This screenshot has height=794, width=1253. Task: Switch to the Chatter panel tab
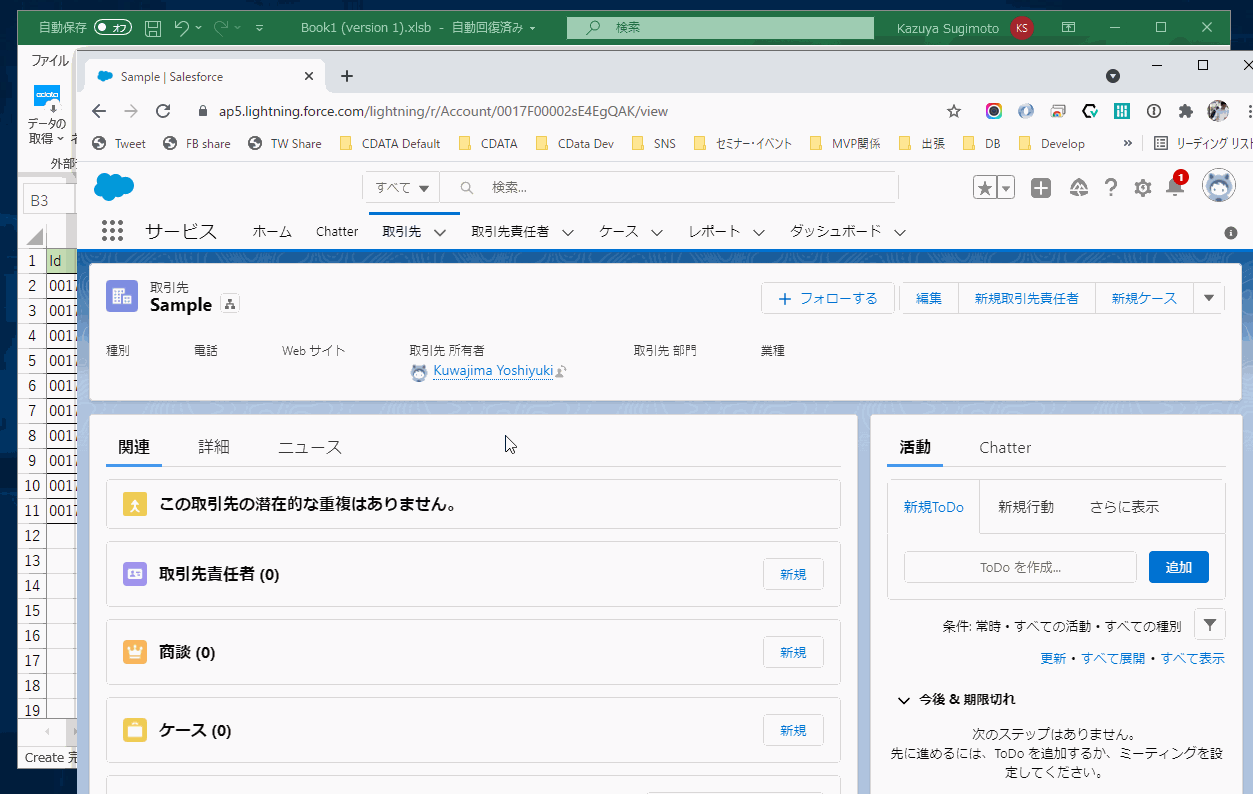click(1005, 447)
